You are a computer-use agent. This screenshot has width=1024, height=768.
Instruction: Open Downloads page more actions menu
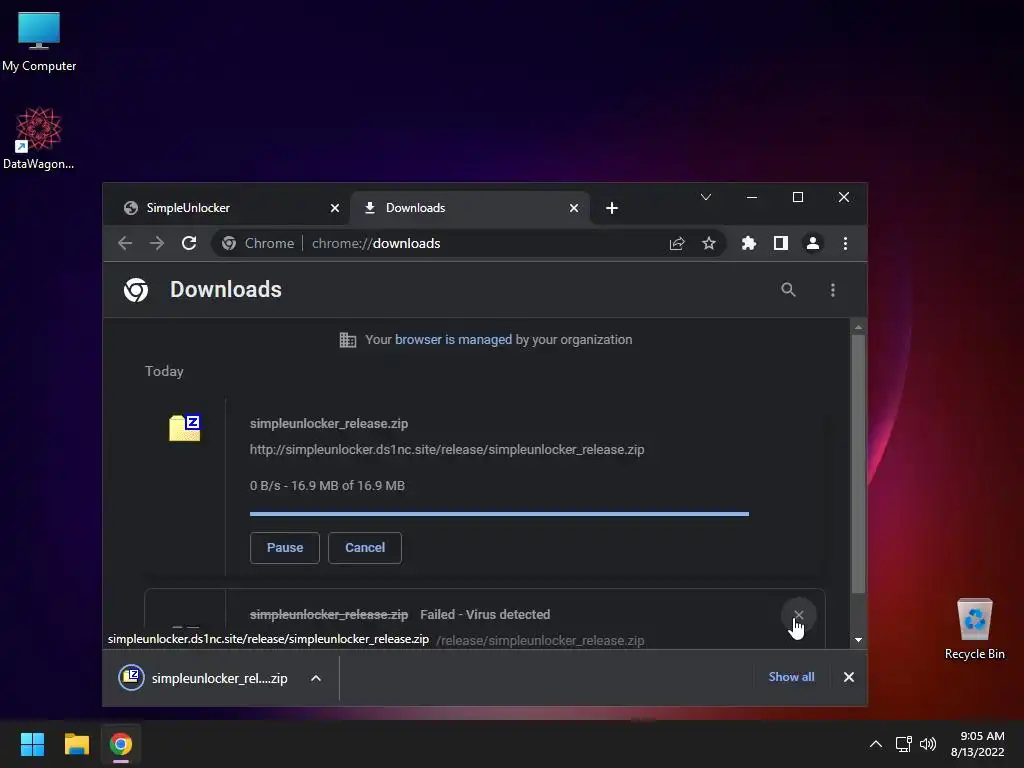tap(833, 289)
